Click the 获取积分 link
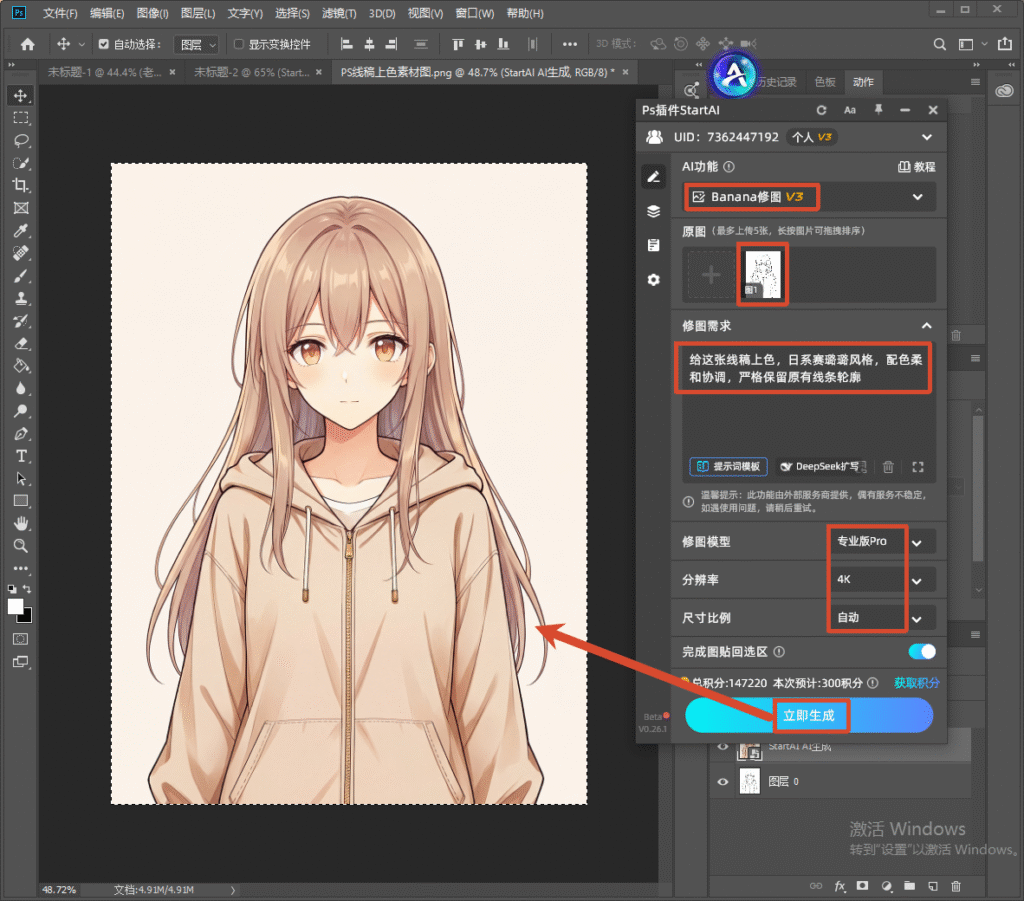Viewport: 1024px width, 901px height. pos(916,683)
